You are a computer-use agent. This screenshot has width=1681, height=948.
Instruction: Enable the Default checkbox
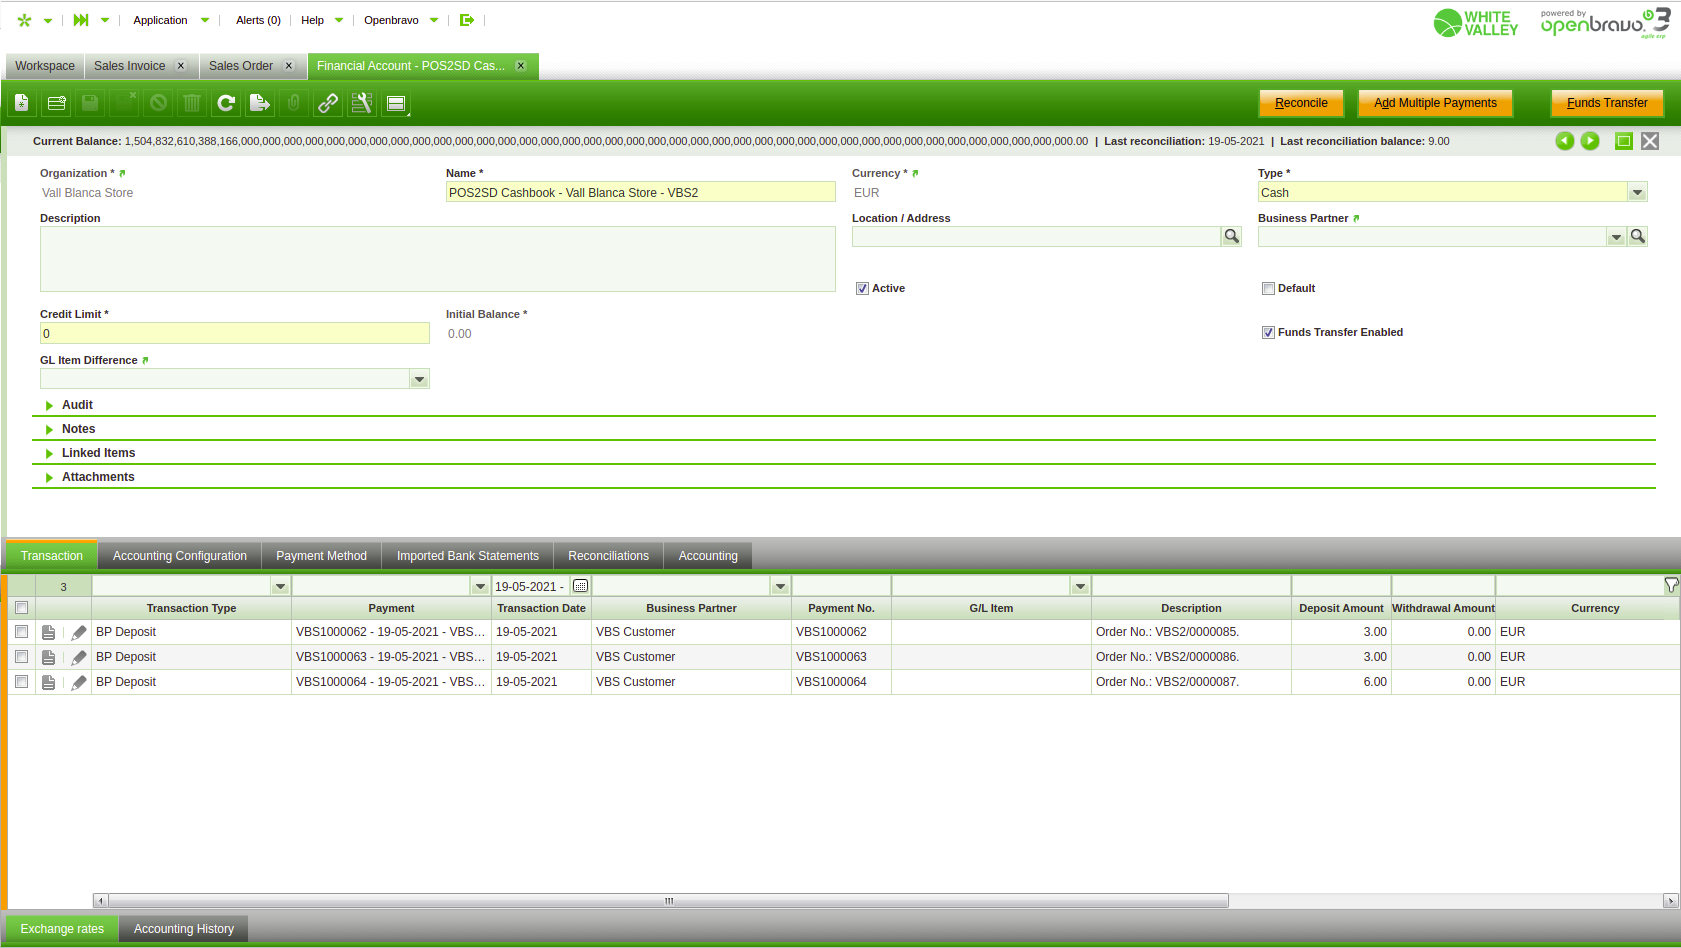click(1268, 288)
